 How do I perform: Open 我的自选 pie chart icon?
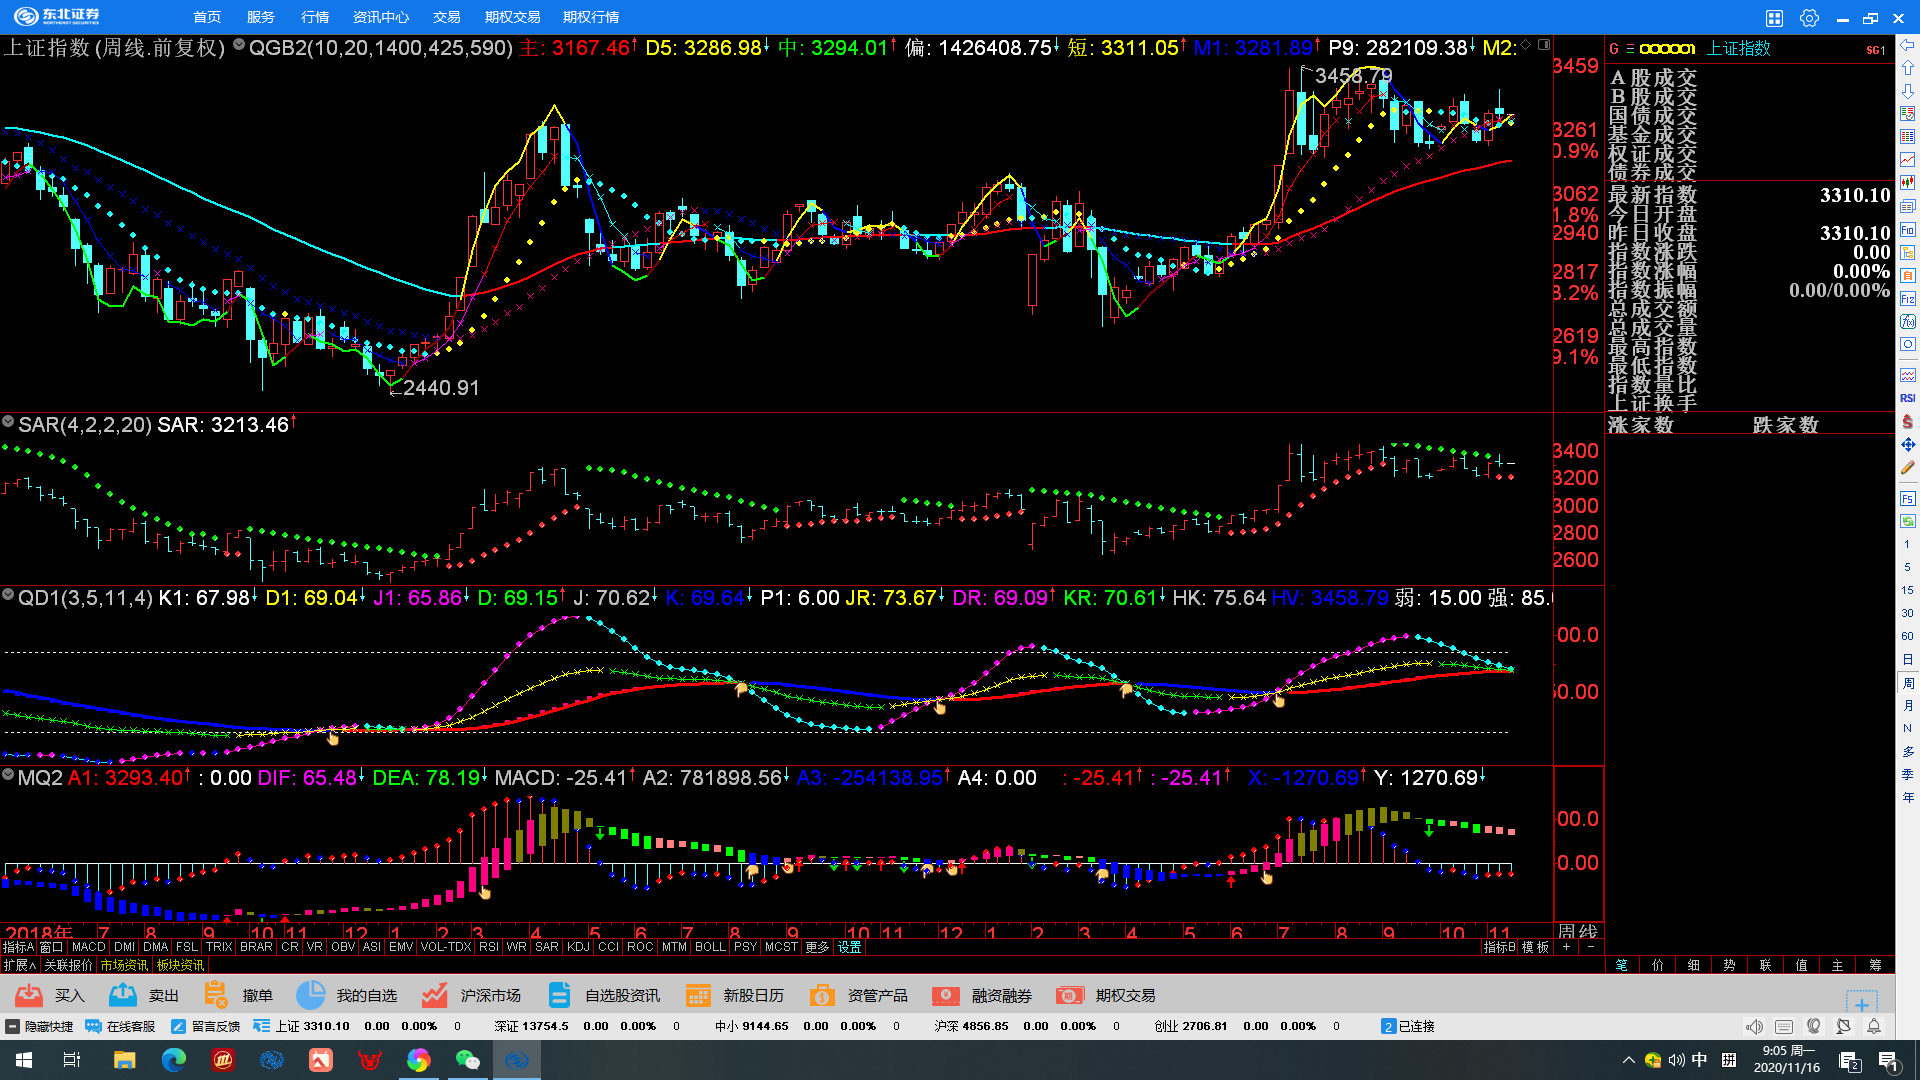pos(311,995)
